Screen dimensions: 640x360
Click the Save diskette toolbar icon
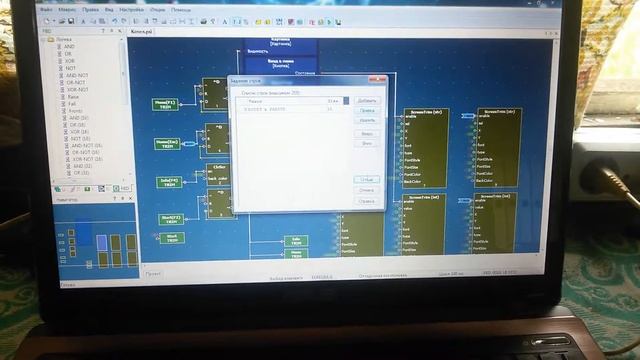(x=71, y=21)
